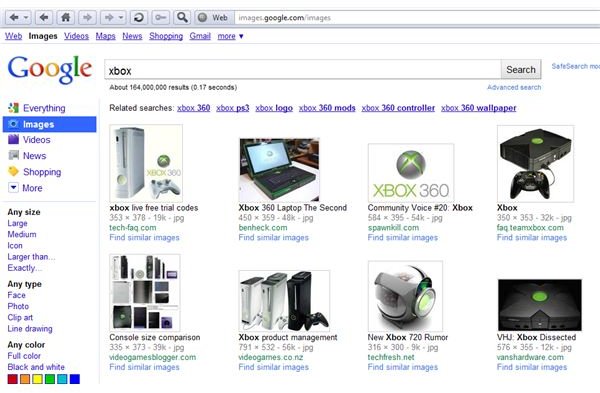The height and width of the screenshot is (393, 600).
Task: Expand the More sidebar options arrow
Action: [x=13, y=188]
